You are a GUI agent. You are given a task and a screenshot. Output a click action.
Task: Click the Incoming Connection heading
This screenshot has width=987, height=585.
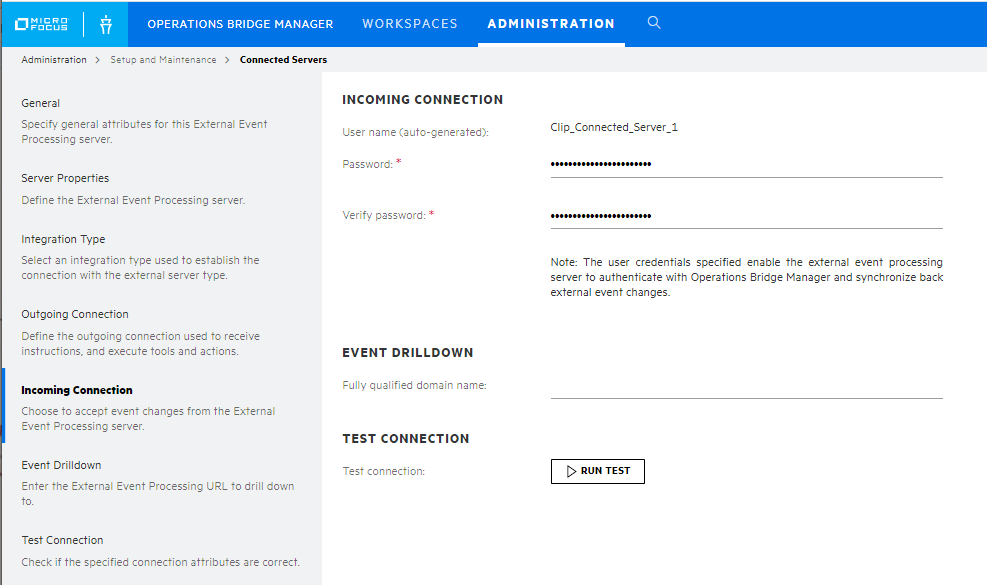pyautogui.click(x=422, y=99)
